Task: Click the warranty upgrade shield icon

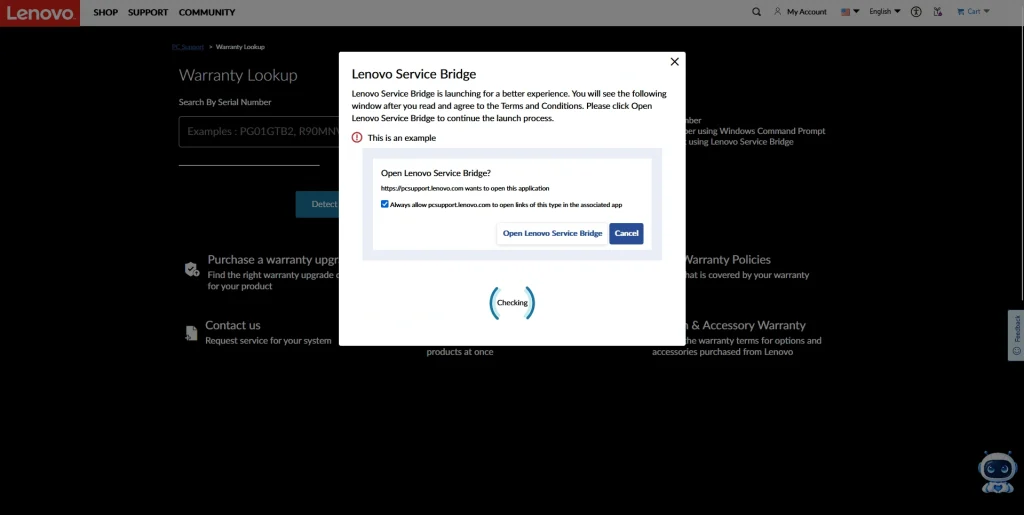Action: pos(191,269)
